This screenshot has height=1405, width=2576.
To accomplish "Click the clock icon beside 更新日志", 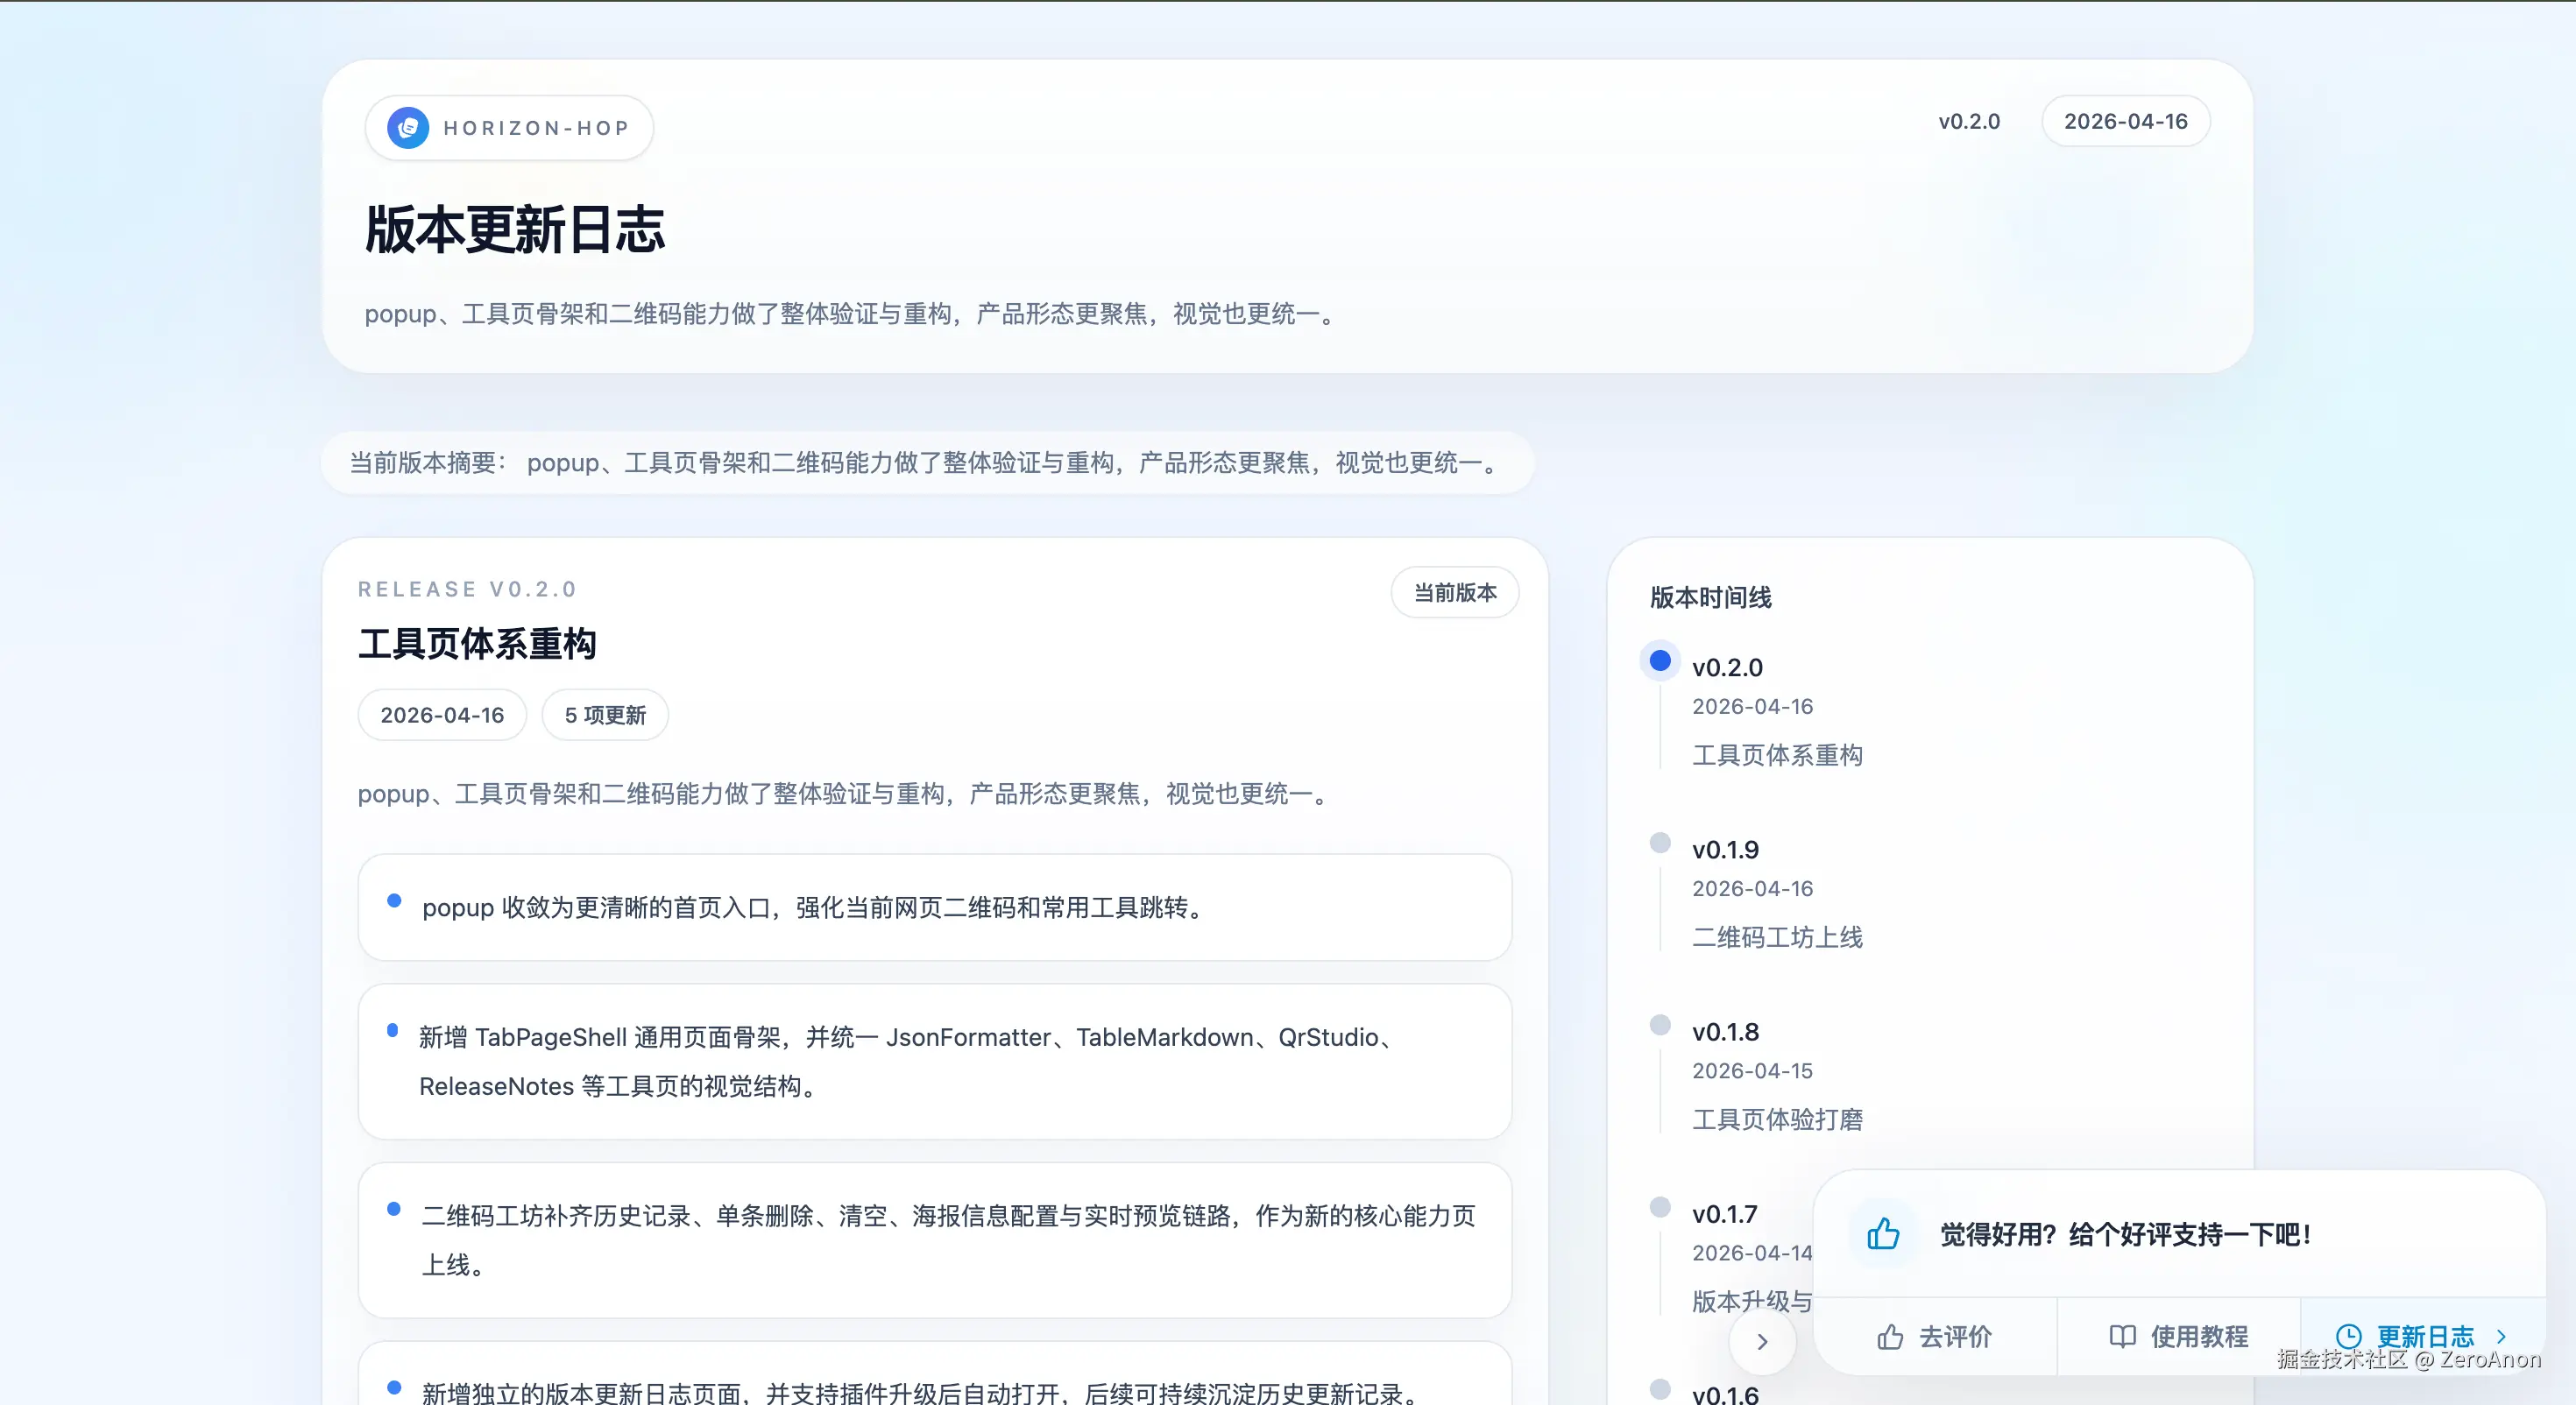I will 2348,1337.
